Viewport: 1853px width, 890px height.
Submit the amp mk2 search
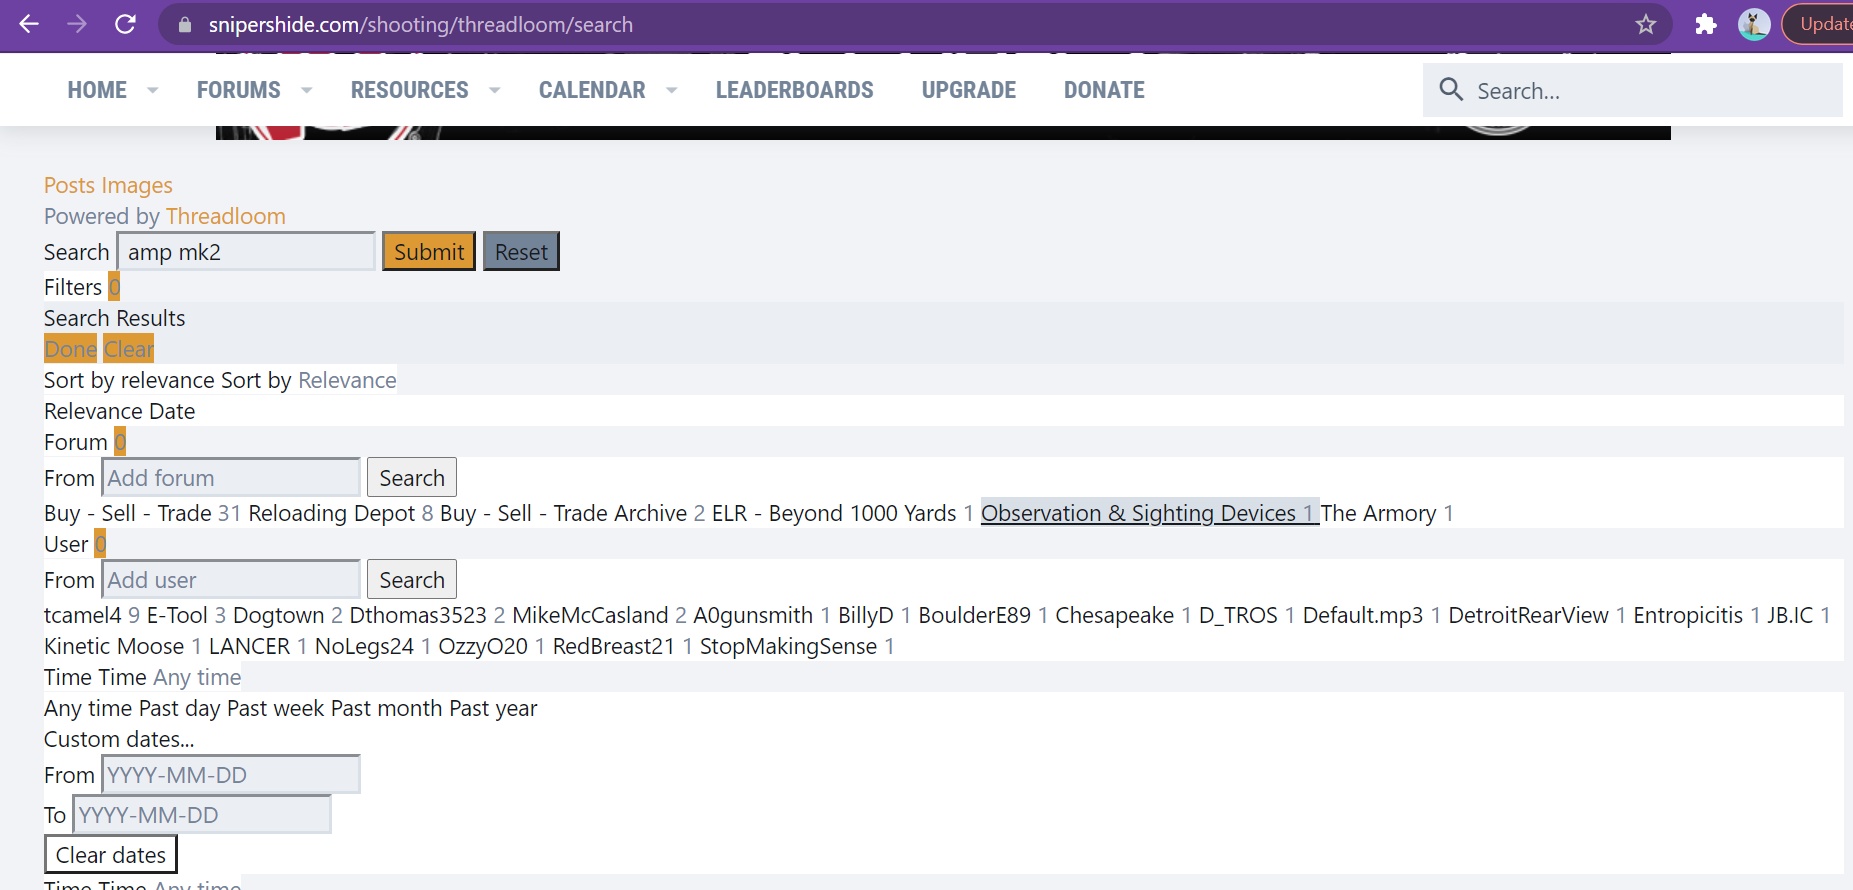429,252
